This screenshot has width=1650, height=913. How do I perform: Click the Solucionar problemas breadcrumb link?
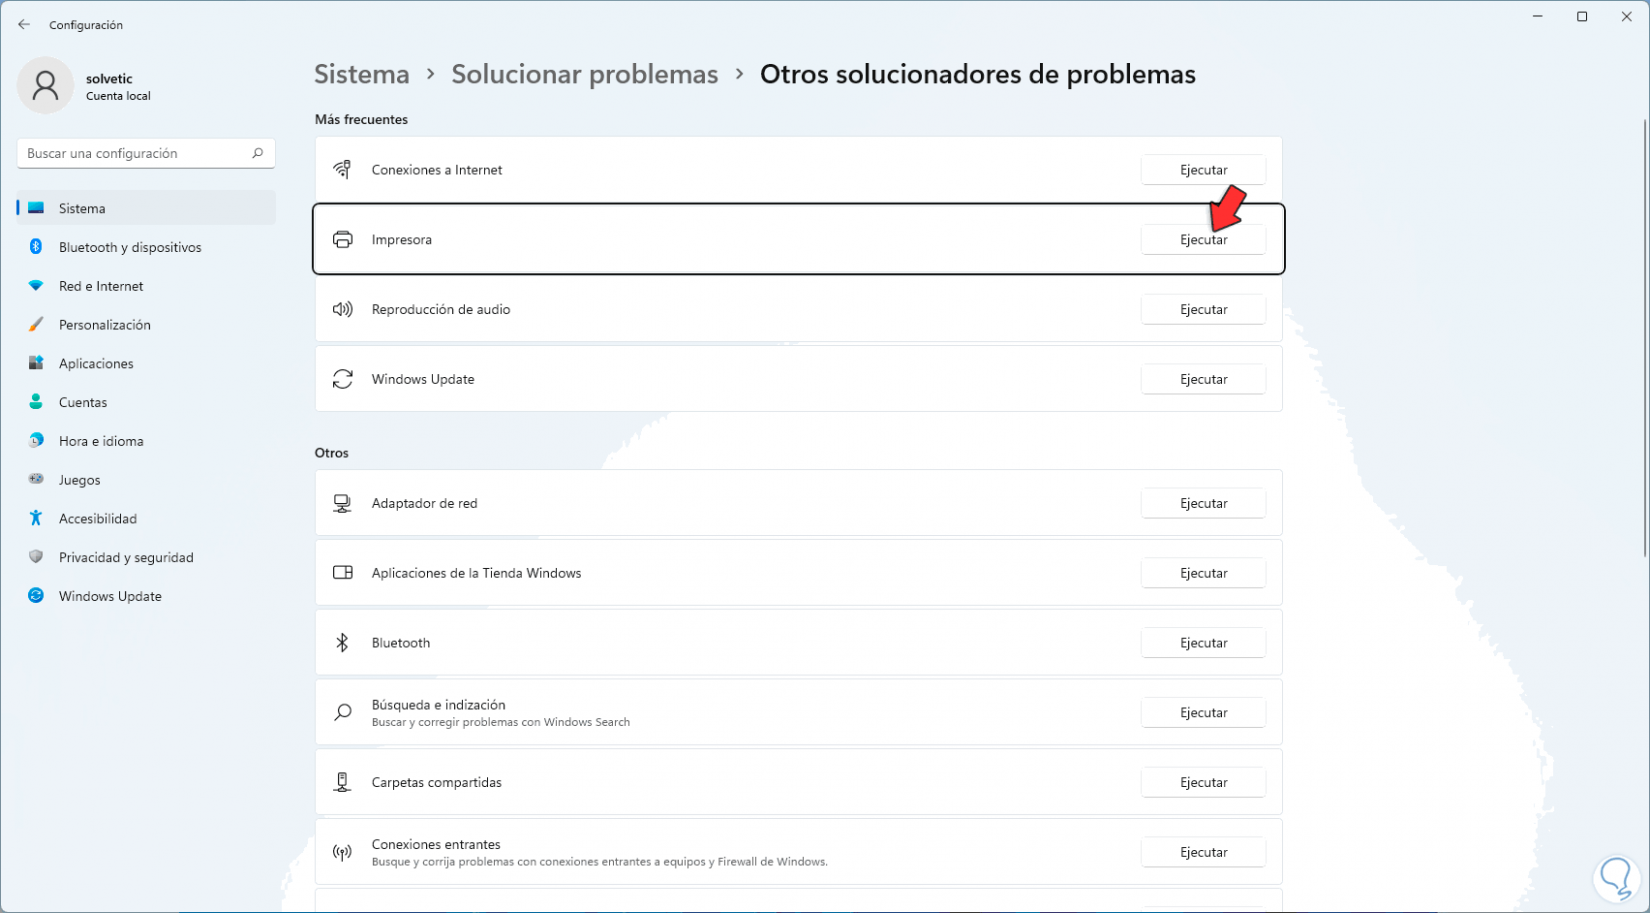[x=584, y=75]
